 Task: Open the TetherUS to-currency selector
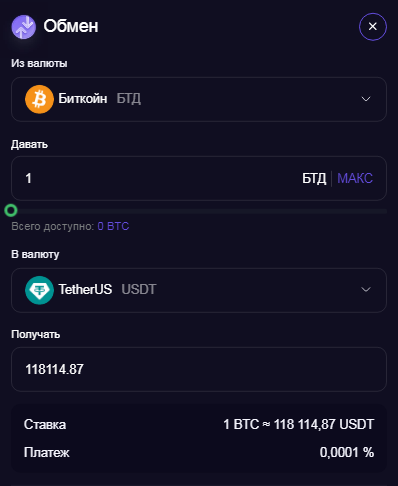coord(199,290)
